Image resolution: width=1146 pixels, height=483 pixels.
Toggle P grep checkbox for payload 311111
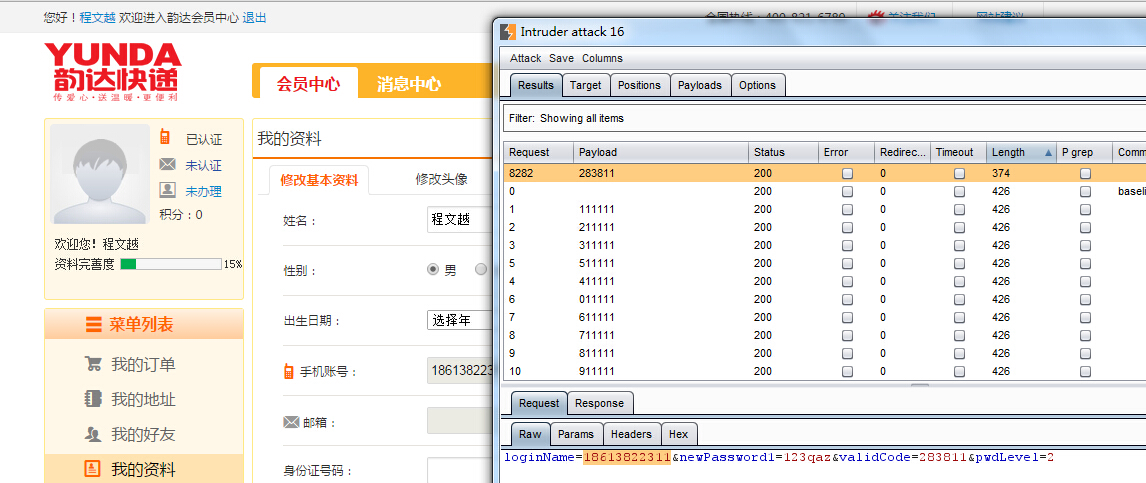1085,245
